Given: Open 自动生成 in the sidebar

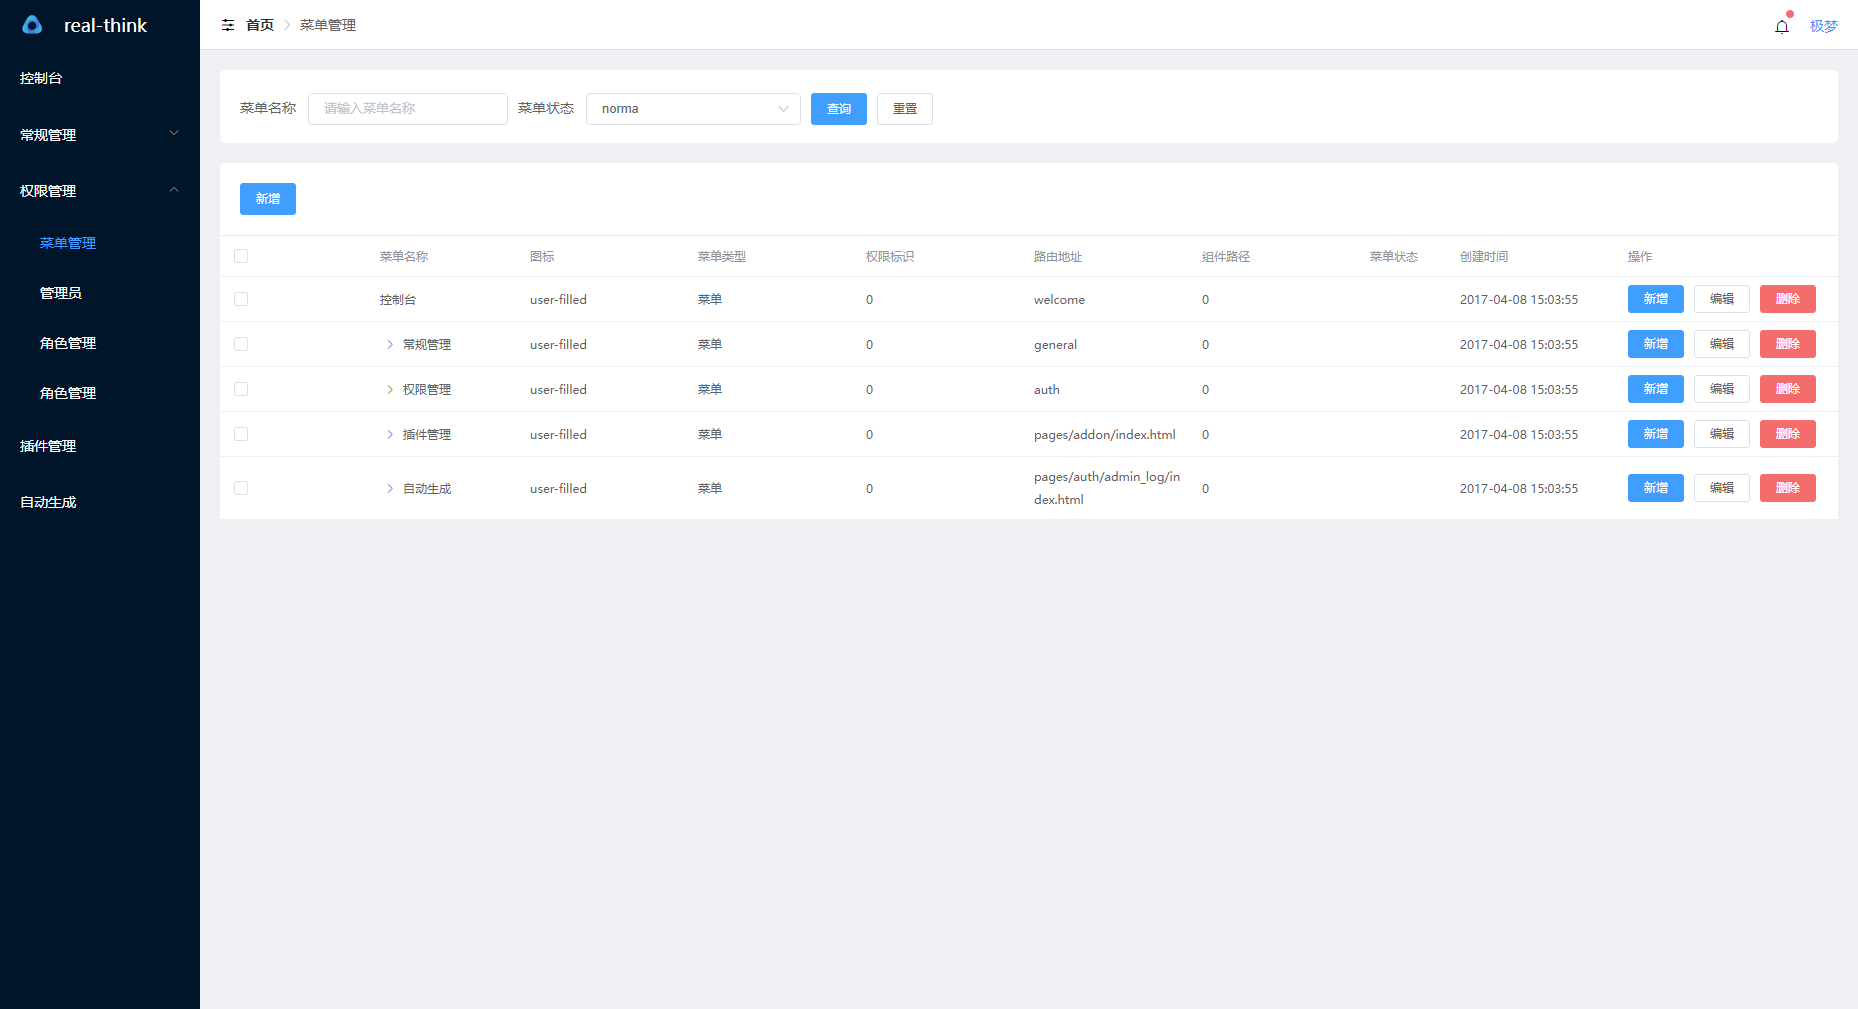Looking at the screenshot, I should point(100,502).
